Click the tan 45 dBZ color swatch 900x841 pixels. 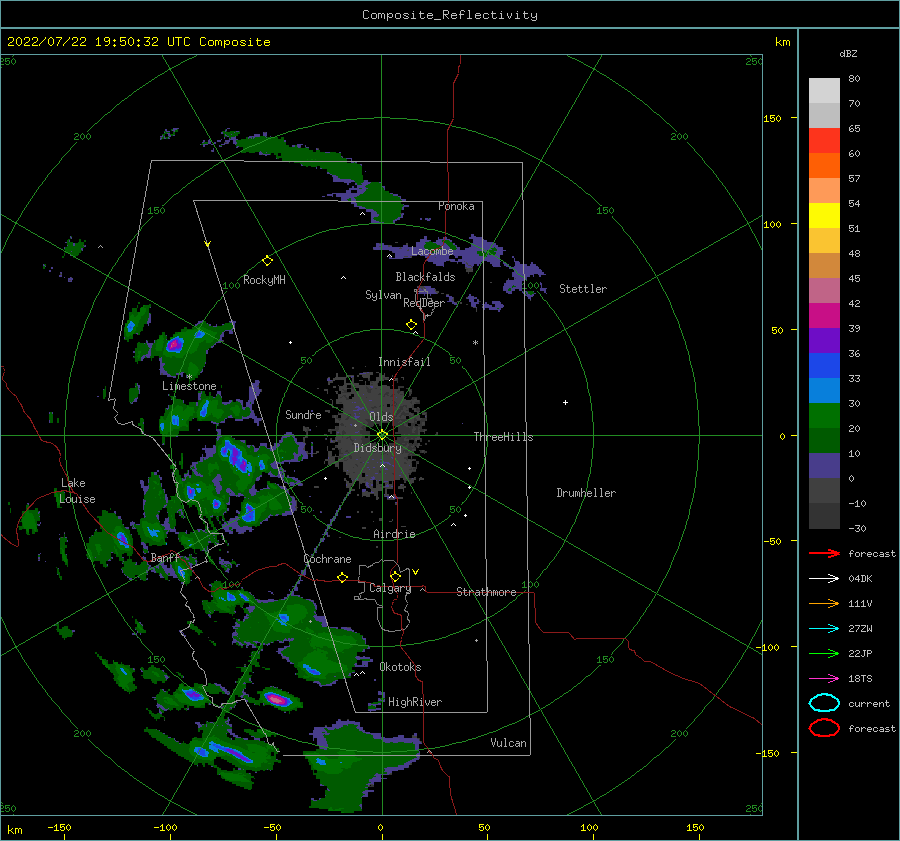824,265
